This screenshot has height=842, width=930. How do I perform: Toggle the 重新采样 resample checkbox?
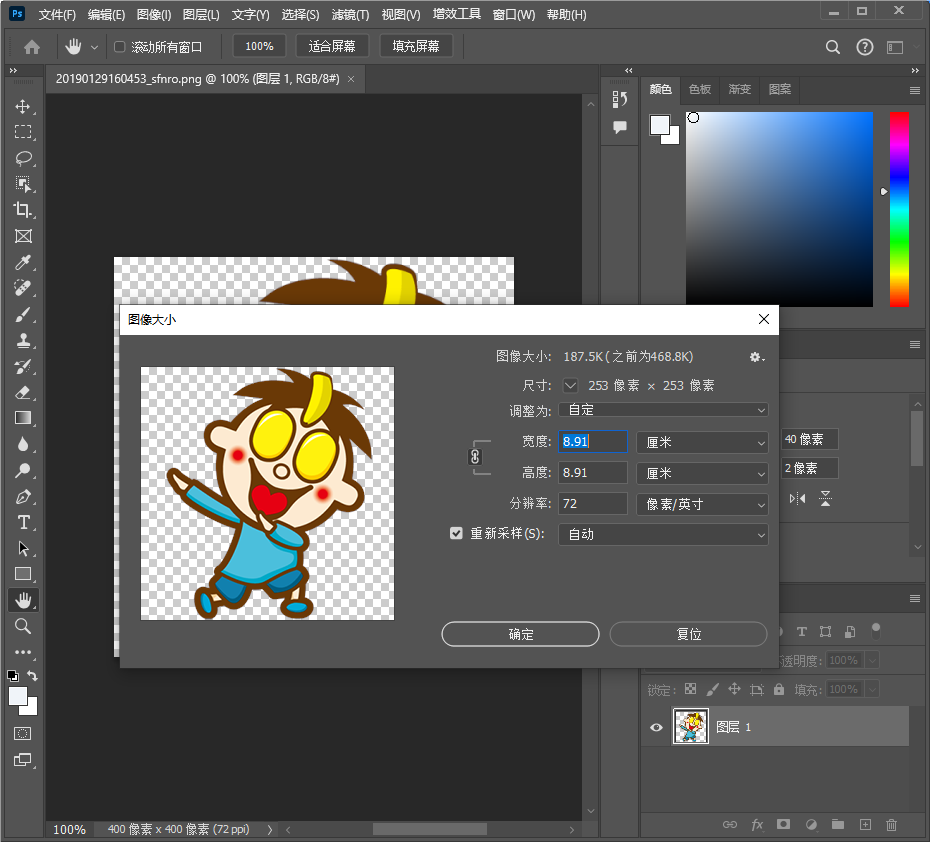click(x=457, y=534)
